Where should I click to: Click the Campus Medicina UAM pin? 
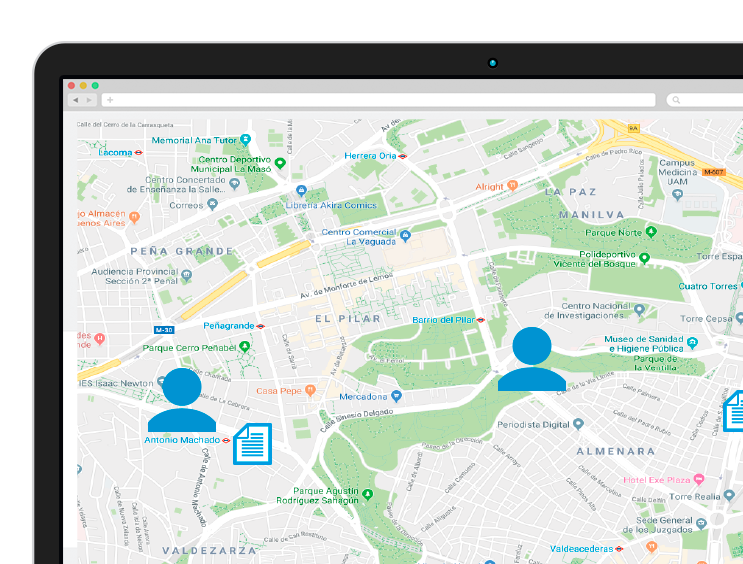pyautogui.click(x=677, y=194)
